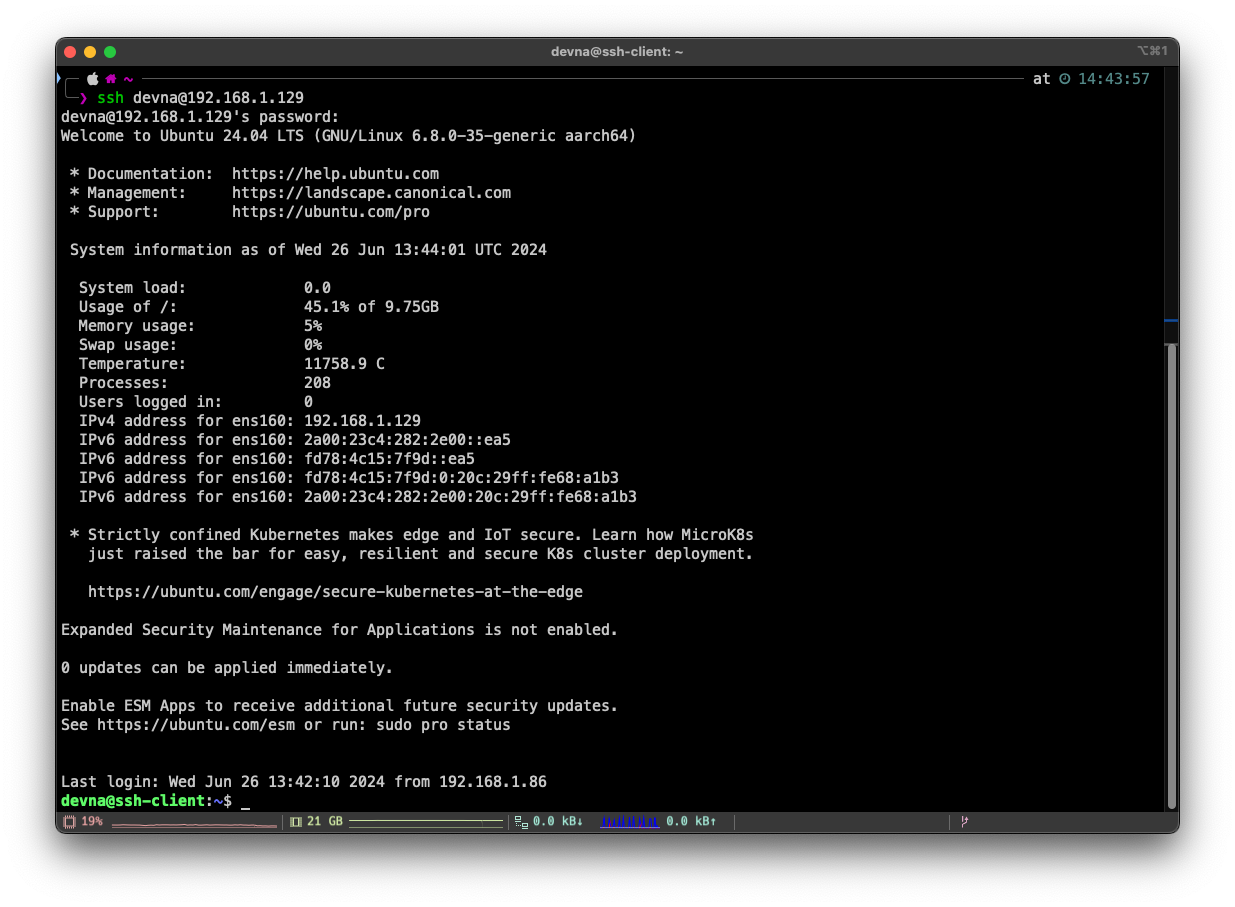Viewport: 1235px width, 907px height.
Task: Click the Apple logo in the prompt line
Action: (x=93, y=78)
